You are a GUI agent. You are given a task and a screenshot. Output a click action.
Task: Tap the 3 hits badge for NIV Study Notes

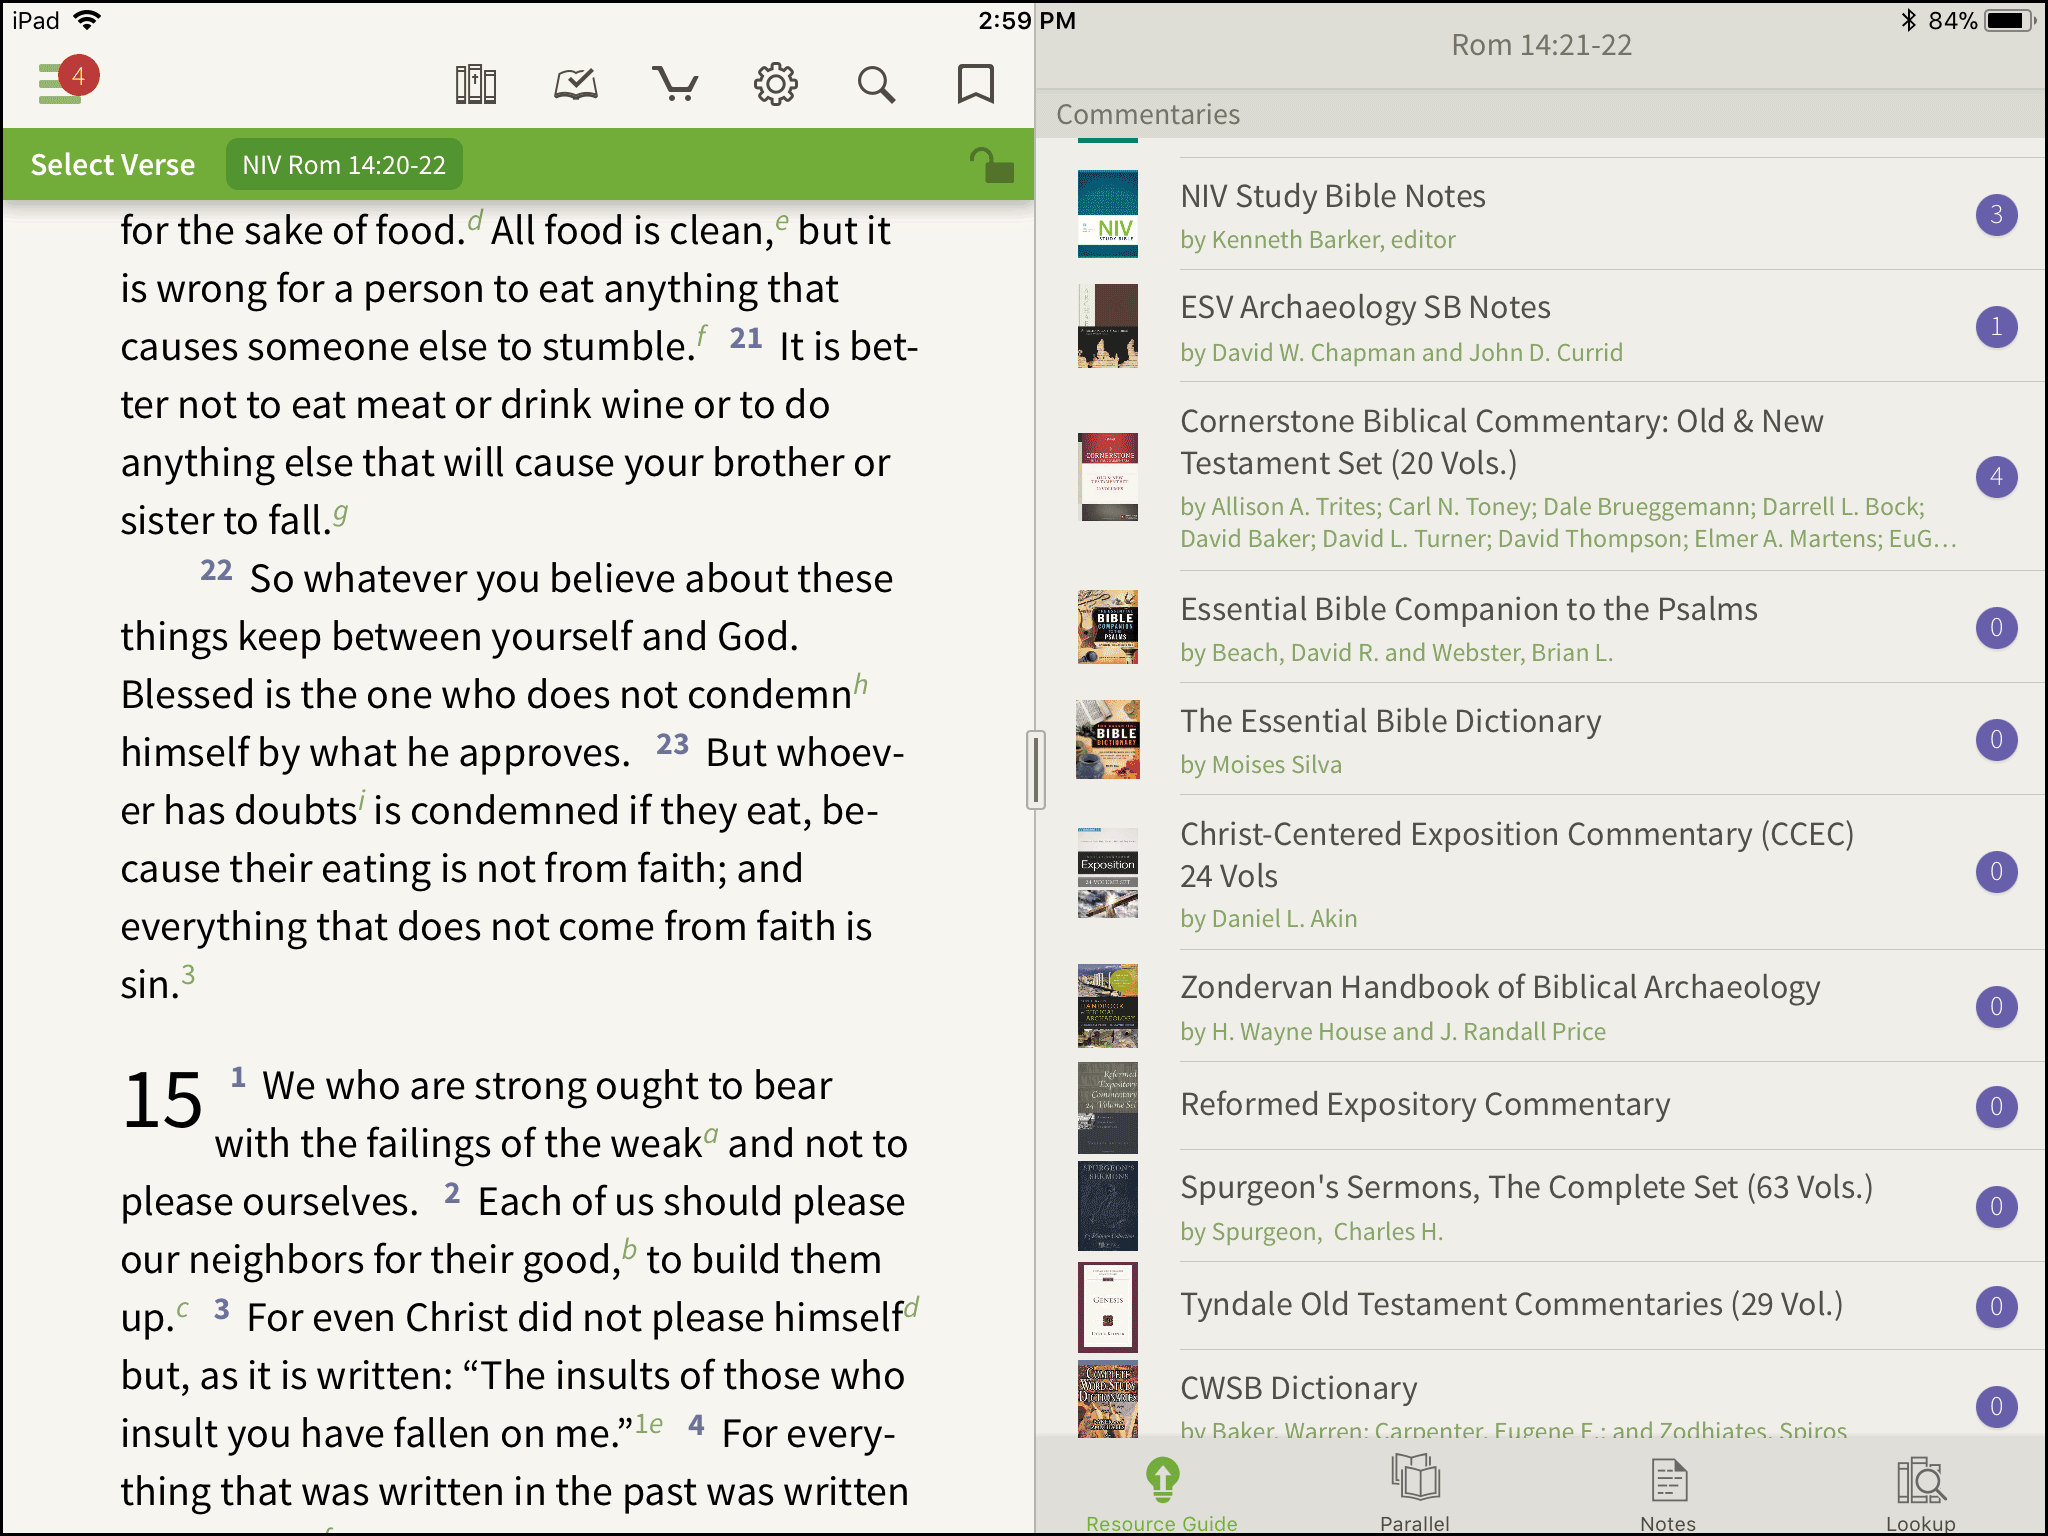(1996, 215)
